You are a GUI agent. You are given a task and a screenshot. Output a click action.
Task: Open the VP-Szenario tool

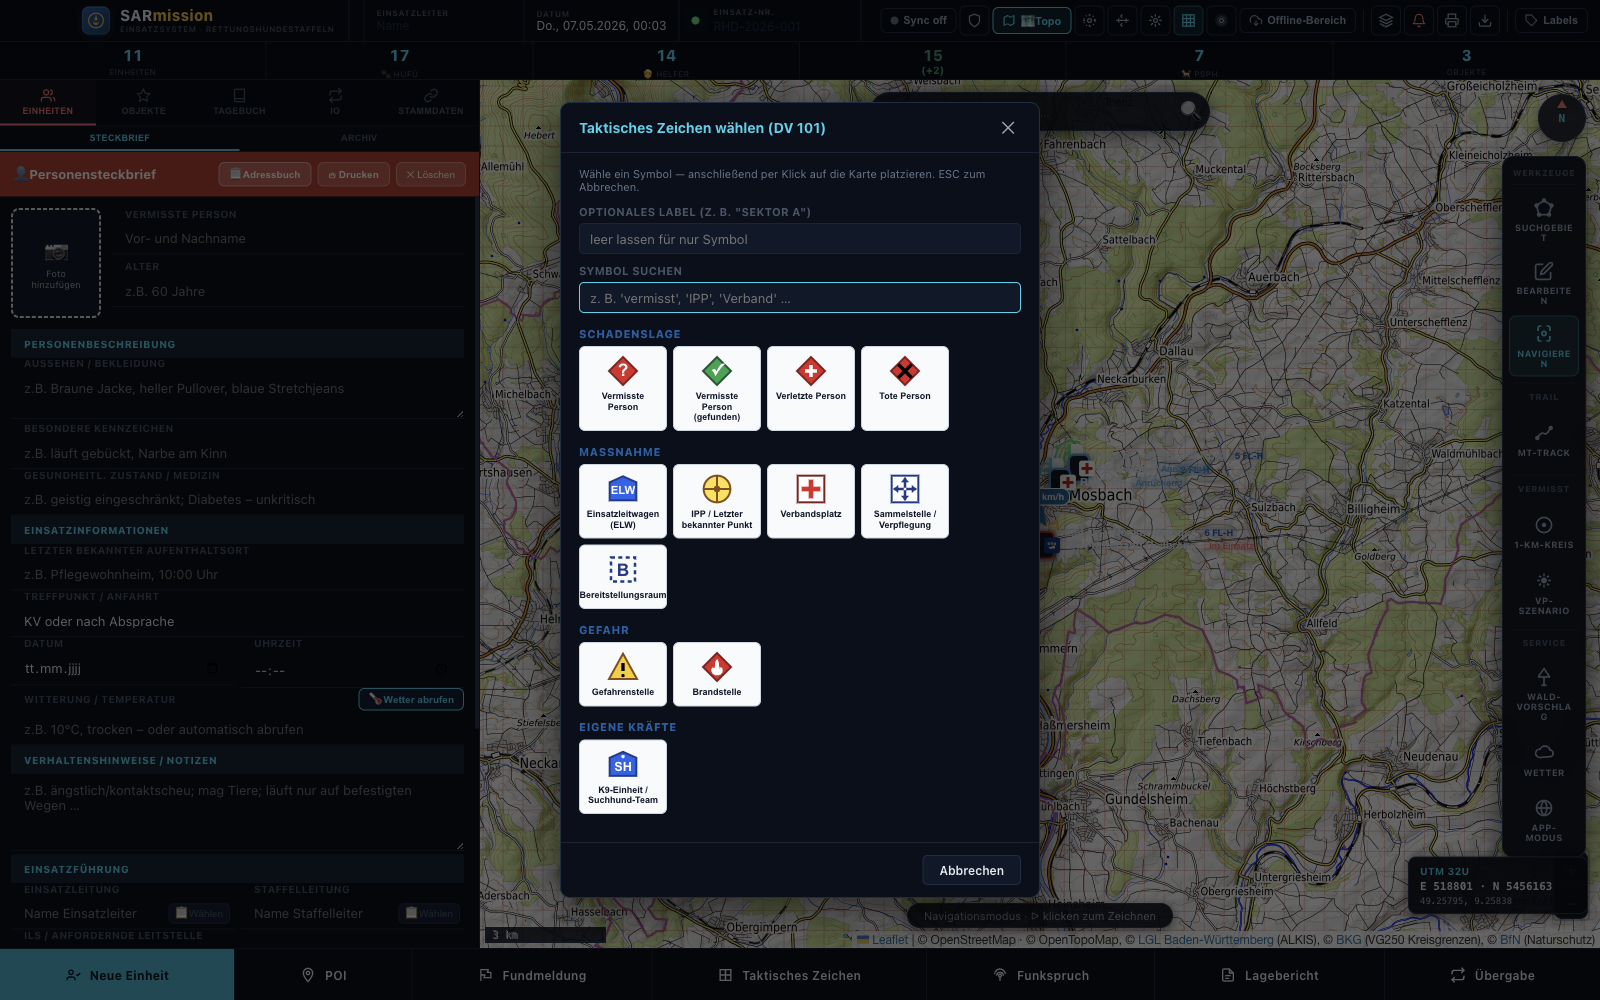point(1544,594)
